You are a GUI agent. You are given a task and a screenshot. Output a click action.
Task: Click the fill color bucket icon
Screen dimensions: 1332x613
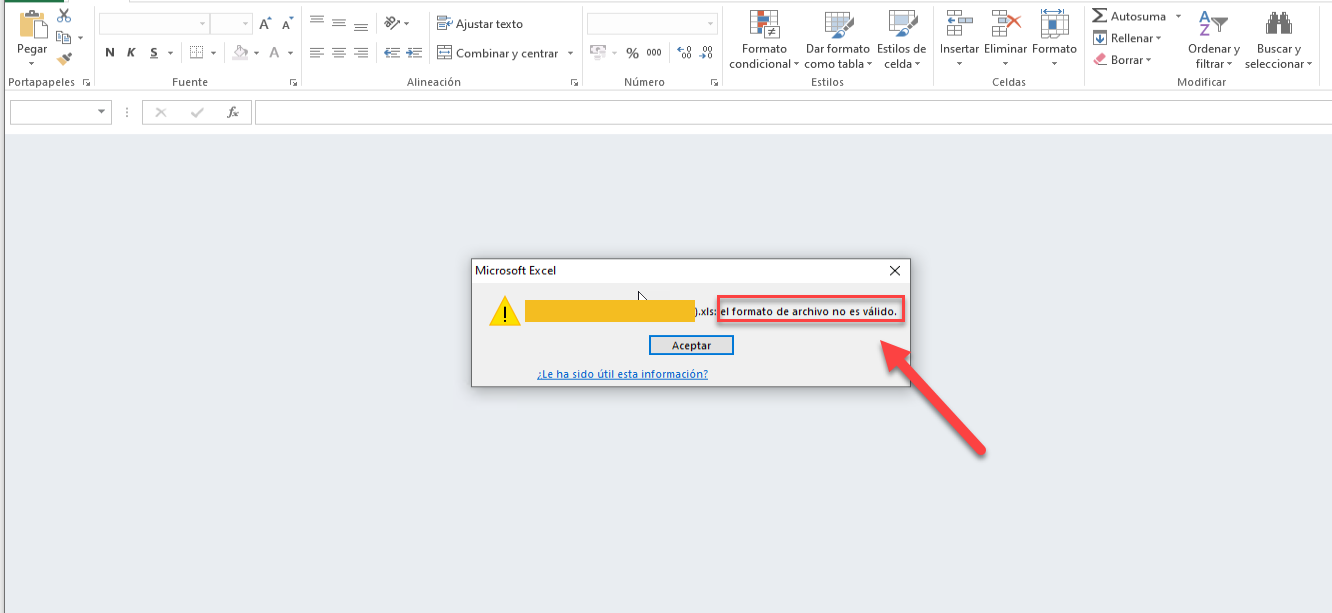(240, 53)
